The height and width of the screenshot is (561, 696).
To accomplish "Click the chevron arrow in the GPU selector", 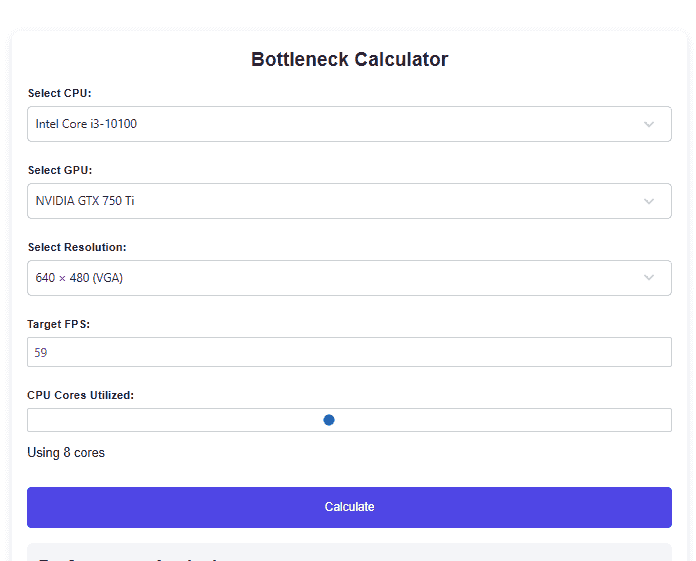I will [x=649, y=201].
